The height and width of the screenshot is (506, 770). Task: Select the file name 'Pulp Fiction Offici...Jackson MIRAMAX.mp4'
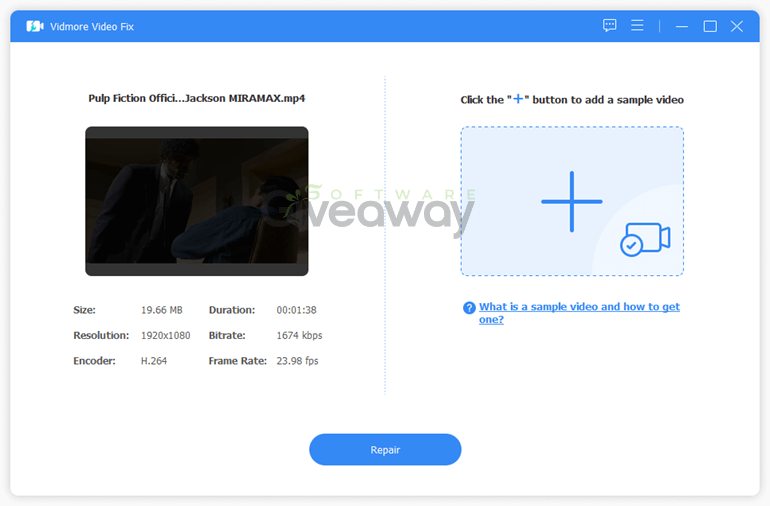[196, 98]
